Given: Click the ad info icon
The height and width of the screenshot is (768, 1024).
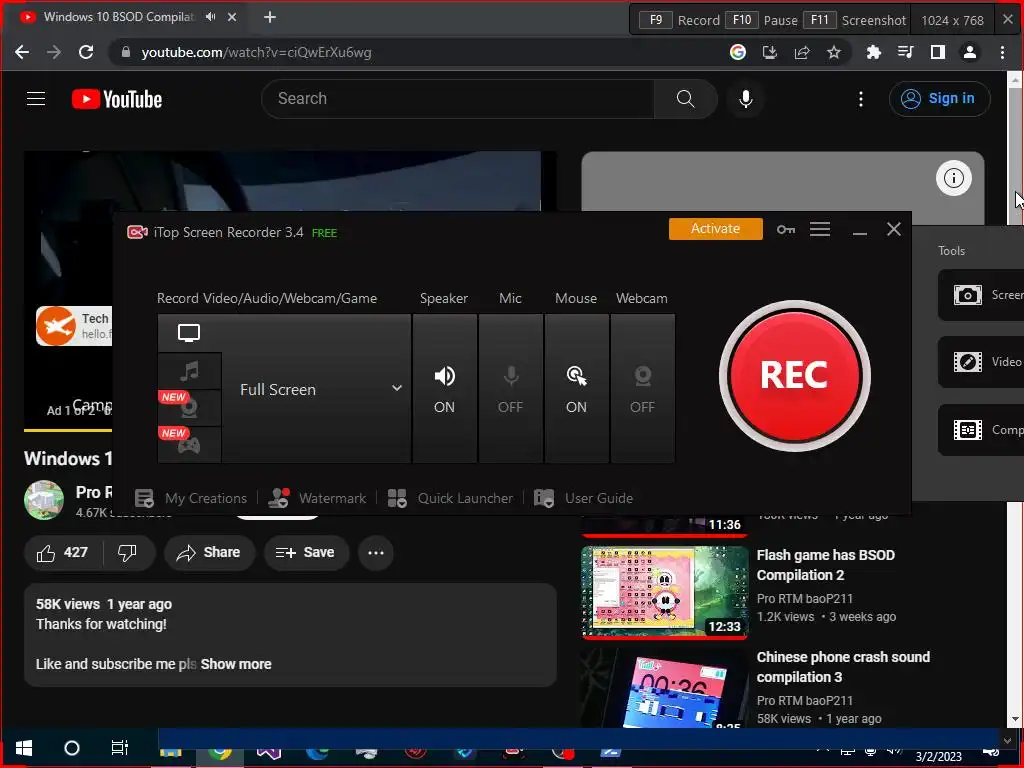Looking at the screenshot, I should pos(953,178).
